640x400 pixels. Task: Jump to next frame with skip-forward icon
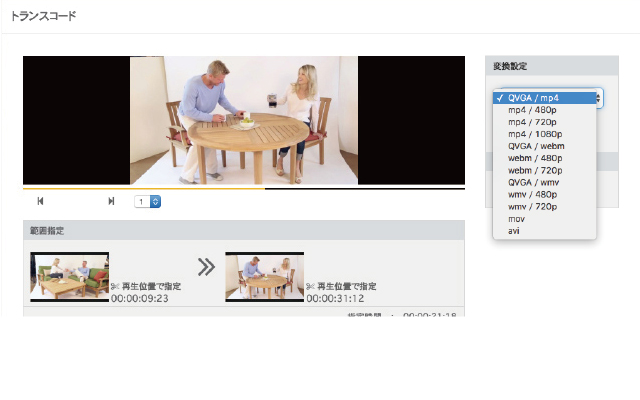(111, 201)
